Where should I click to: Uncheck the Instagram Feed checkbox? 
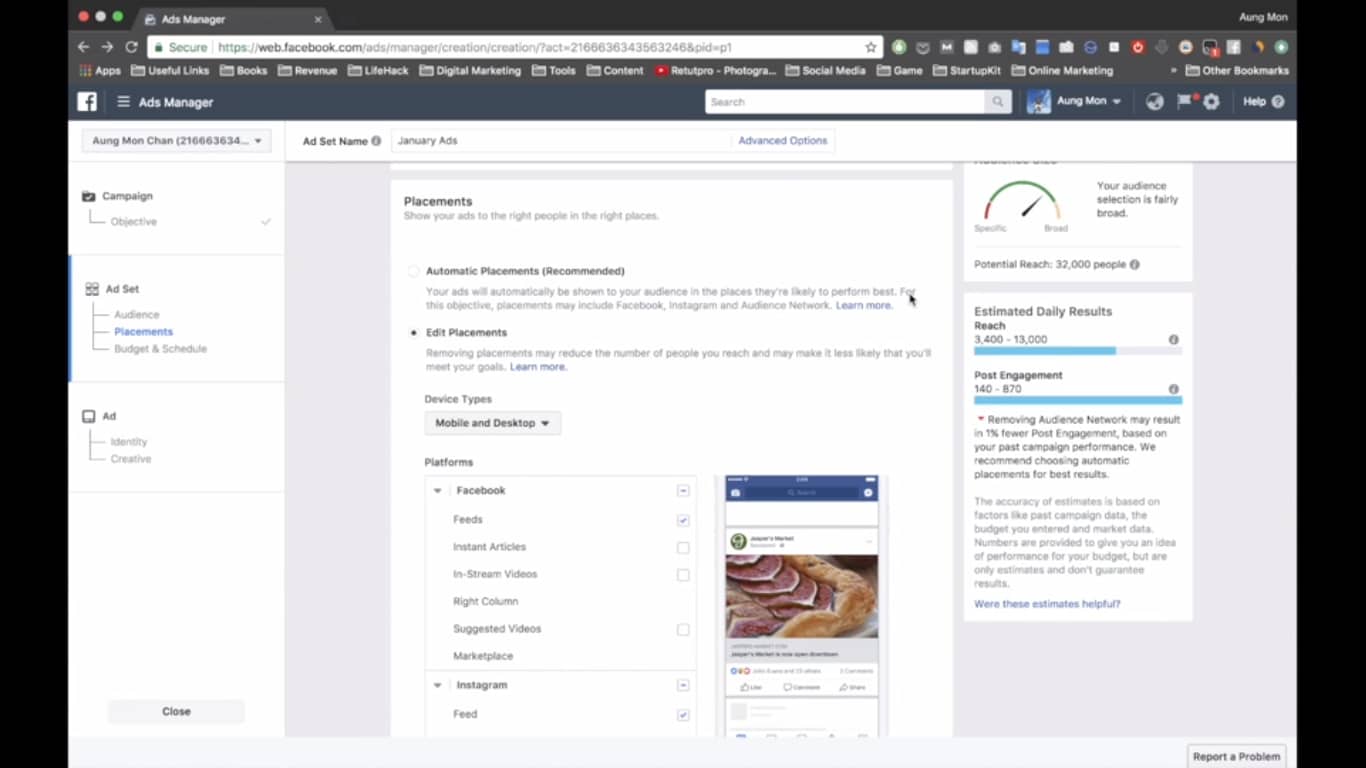point(683,715)
